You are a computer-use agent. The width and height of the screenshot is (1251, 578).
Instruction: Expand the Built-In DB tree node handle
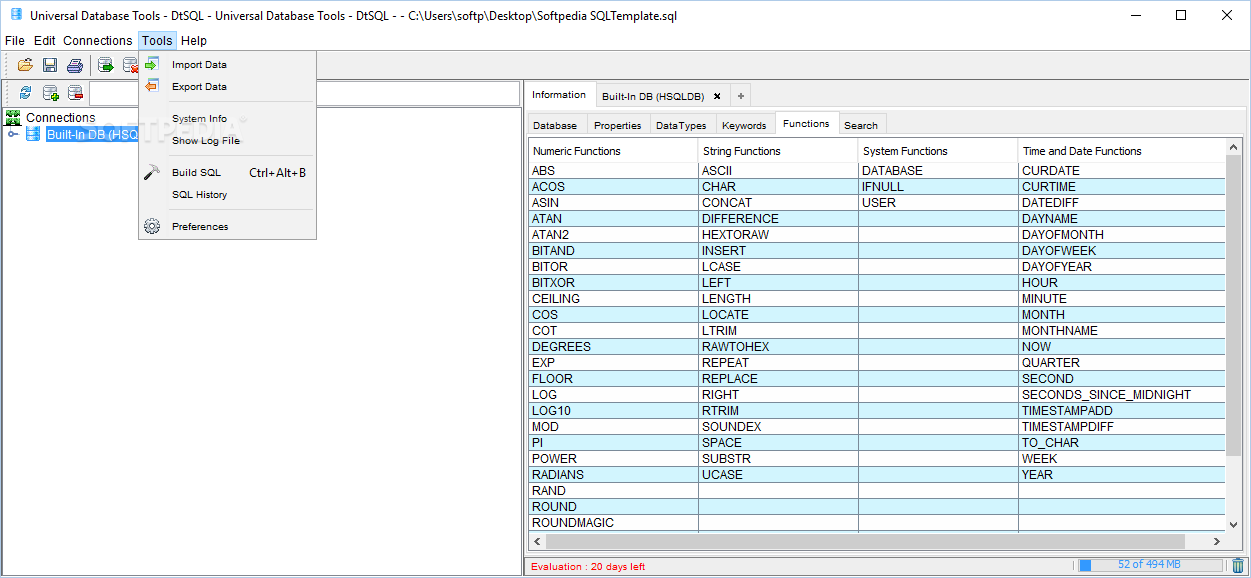pos(13,134)
